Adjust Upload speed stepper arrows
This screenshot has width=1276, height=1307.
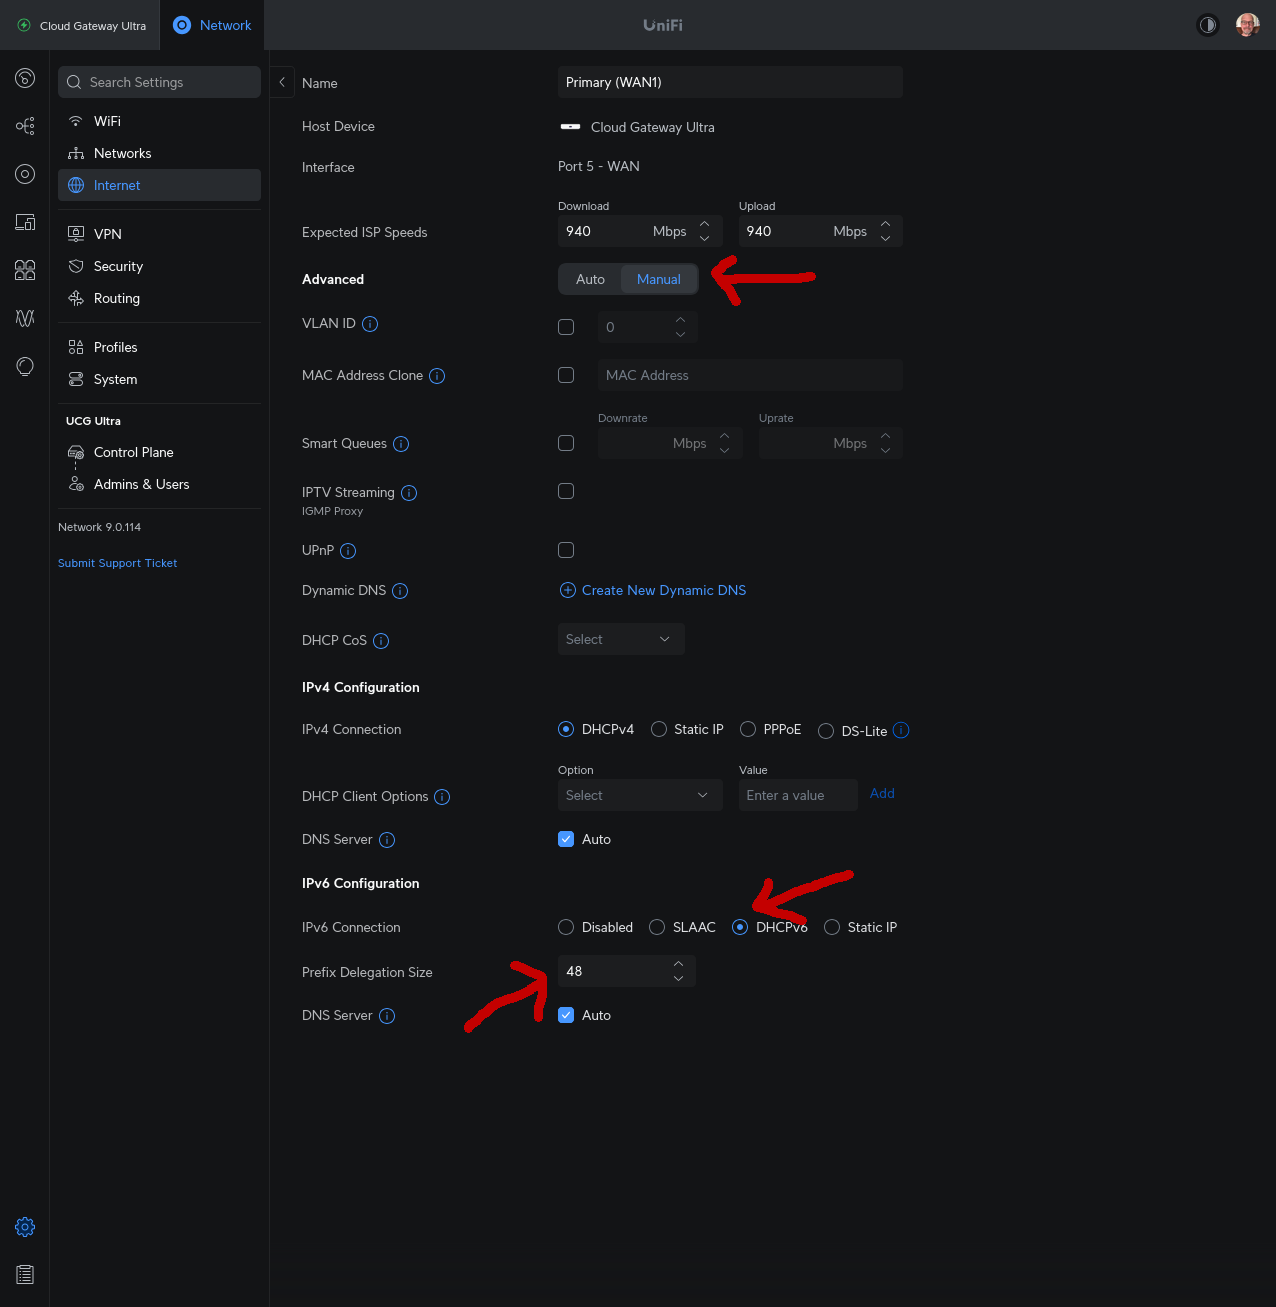point(885,231)
